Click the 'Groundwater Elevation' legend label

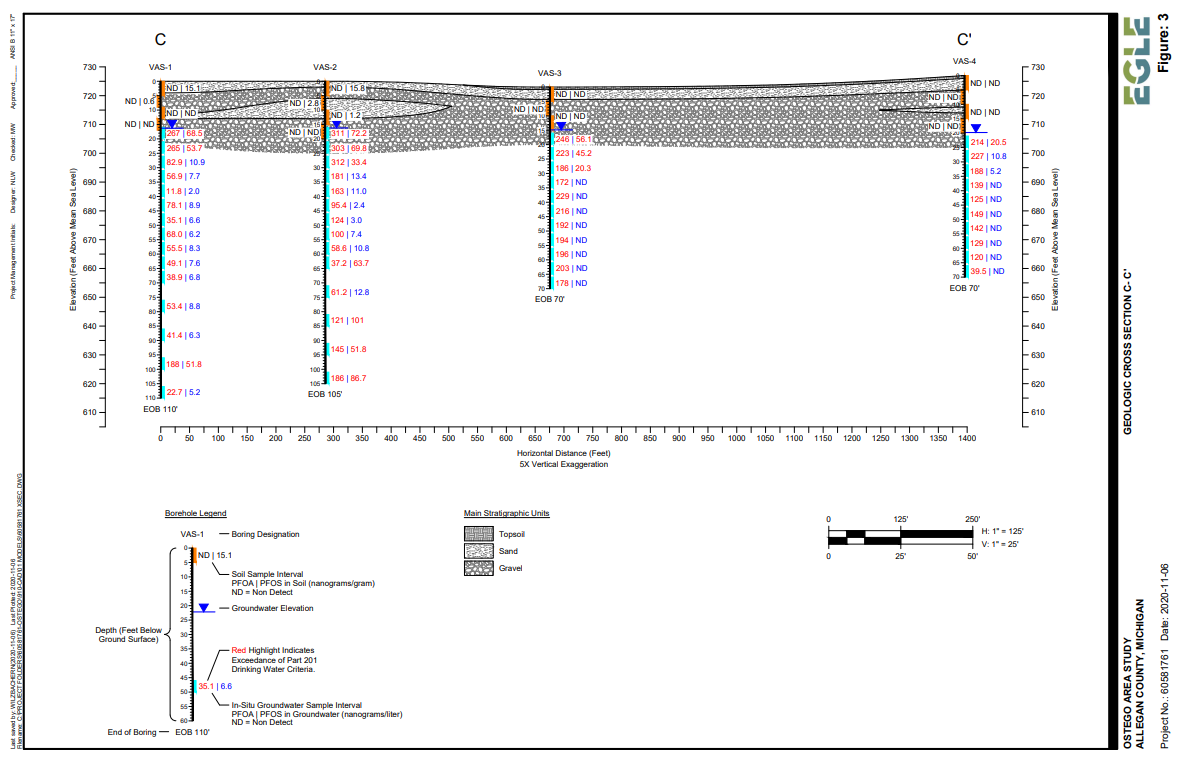coord(272,609)
